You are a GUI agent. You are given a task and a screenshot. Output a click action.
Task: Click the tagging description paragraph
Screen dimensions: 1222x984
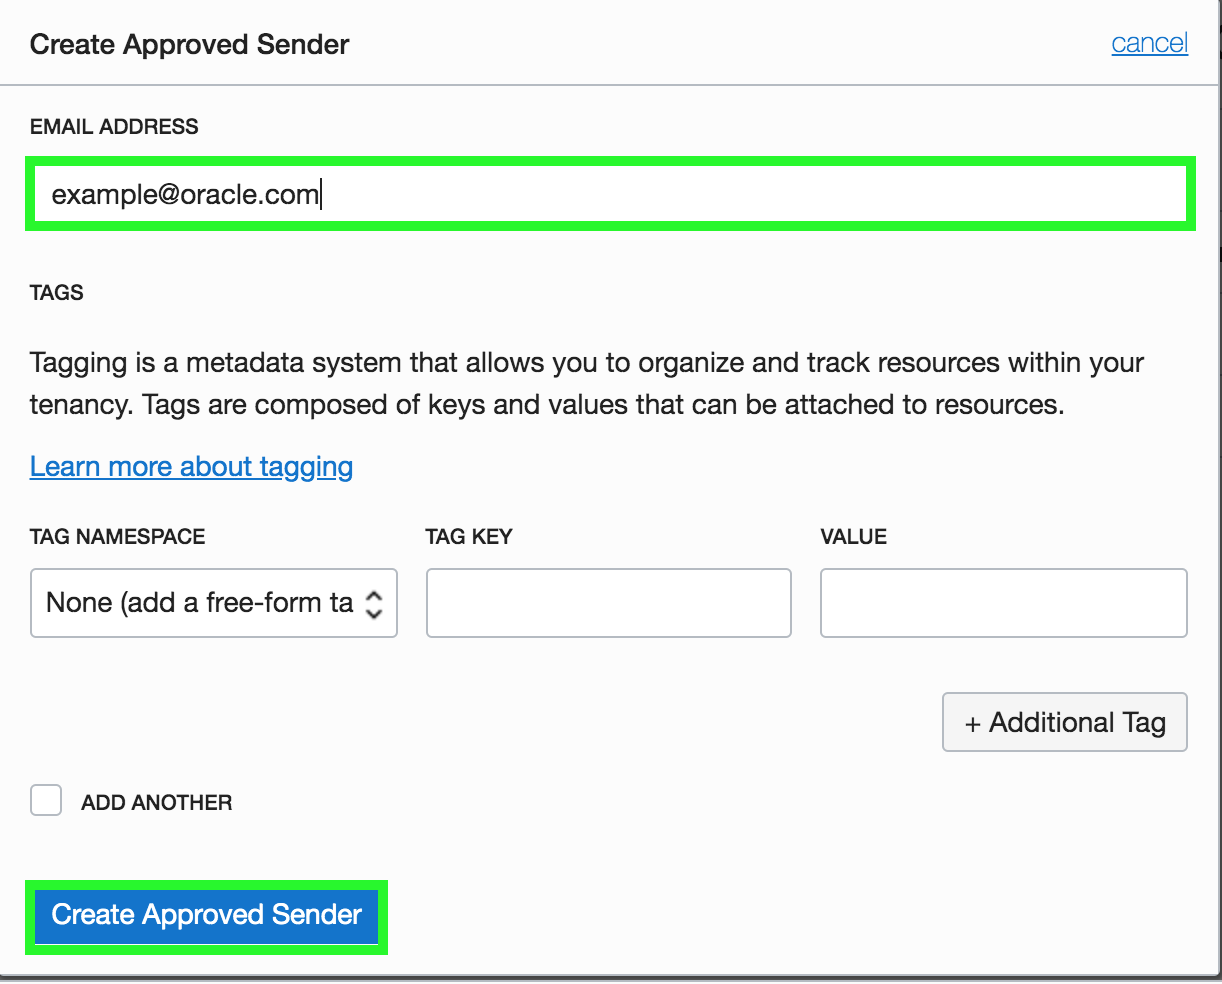586,383
